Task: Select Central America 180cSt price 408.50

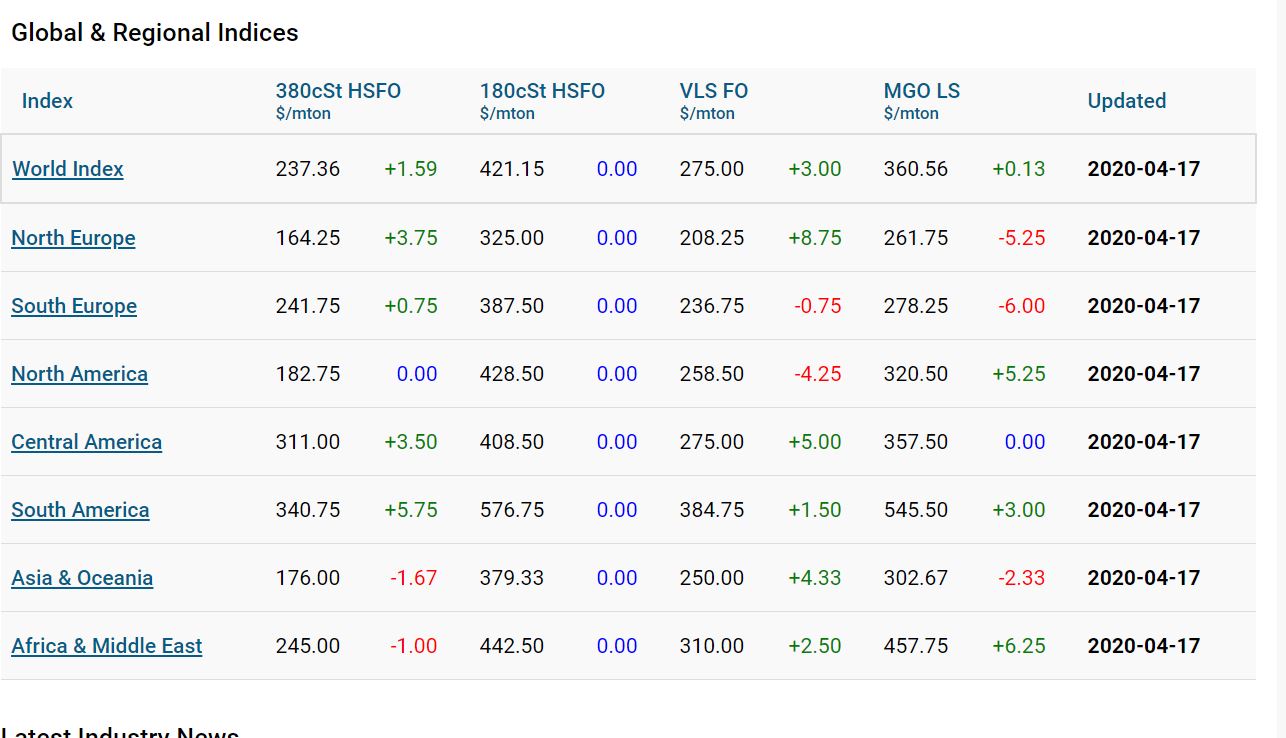Action: [x=512, y=442]
